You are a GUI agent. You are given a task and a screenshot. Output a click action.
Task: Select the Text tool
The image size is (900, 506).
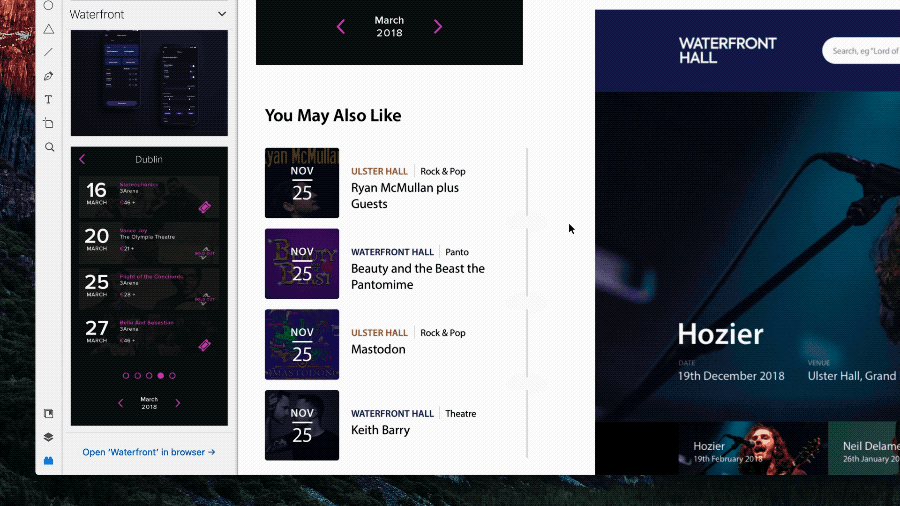[x=48, y=99]
